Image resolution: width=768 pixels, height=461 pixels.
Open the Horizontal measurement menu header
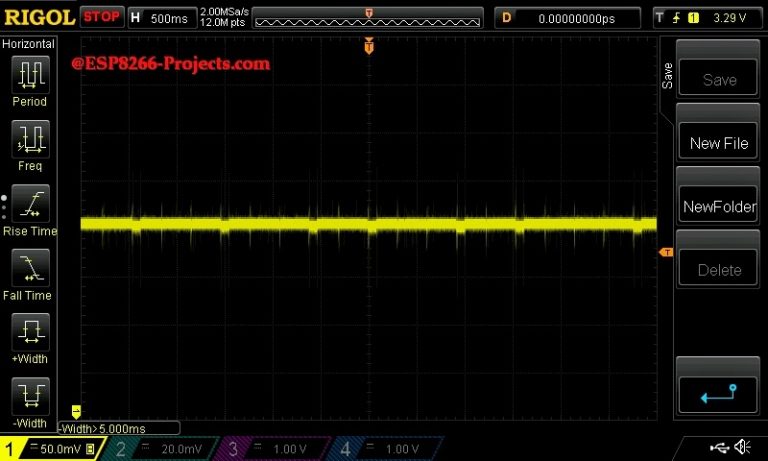point(28,45)
